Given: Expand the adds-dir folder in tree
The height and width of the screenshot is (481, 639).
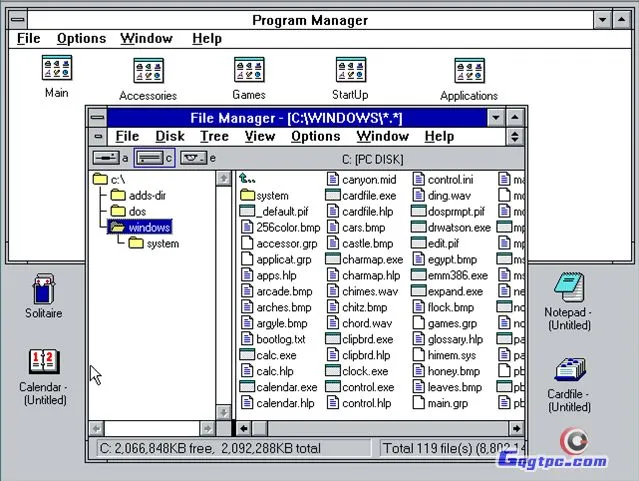Looking at the screenshot, I should 145,195.
